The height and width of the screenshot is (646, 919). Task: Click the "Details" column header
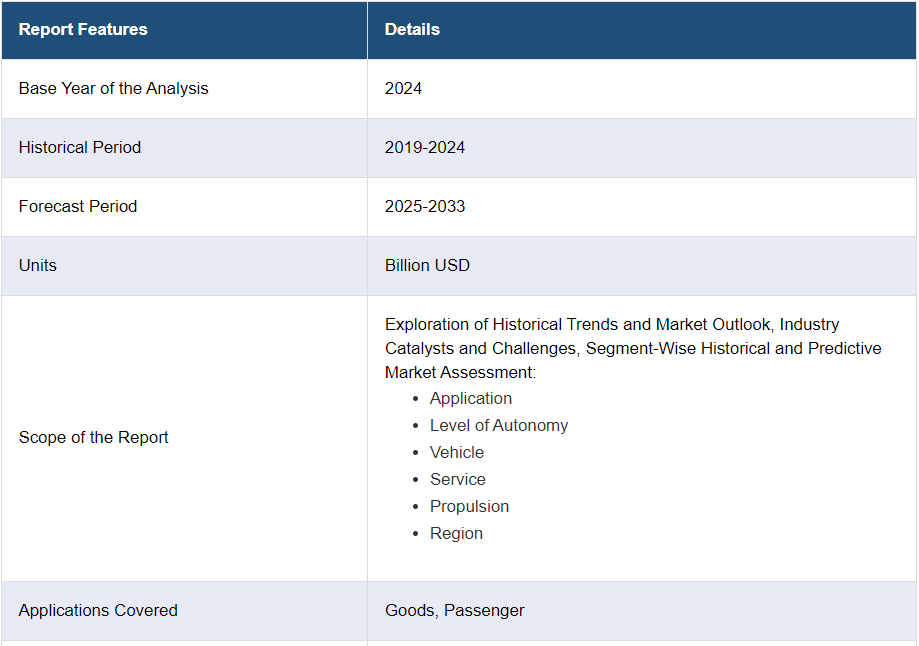pyautogui.click(x=412, y=30)
